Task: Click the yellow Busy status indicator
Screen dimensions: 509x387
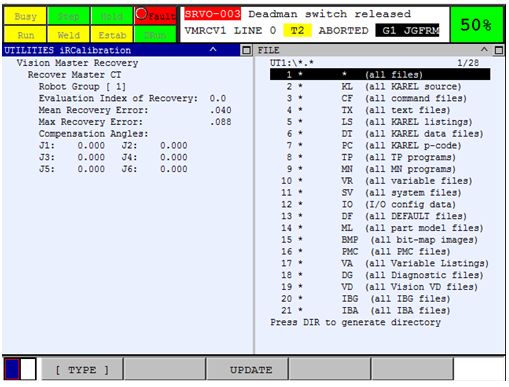Action: pyautogui.click(x=25, y=16)
